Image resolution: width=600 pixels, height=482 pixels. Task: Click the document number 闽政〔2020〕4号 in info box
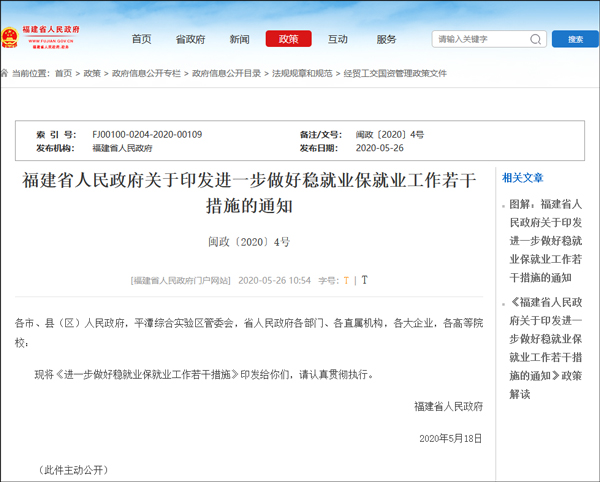[390, 135]
